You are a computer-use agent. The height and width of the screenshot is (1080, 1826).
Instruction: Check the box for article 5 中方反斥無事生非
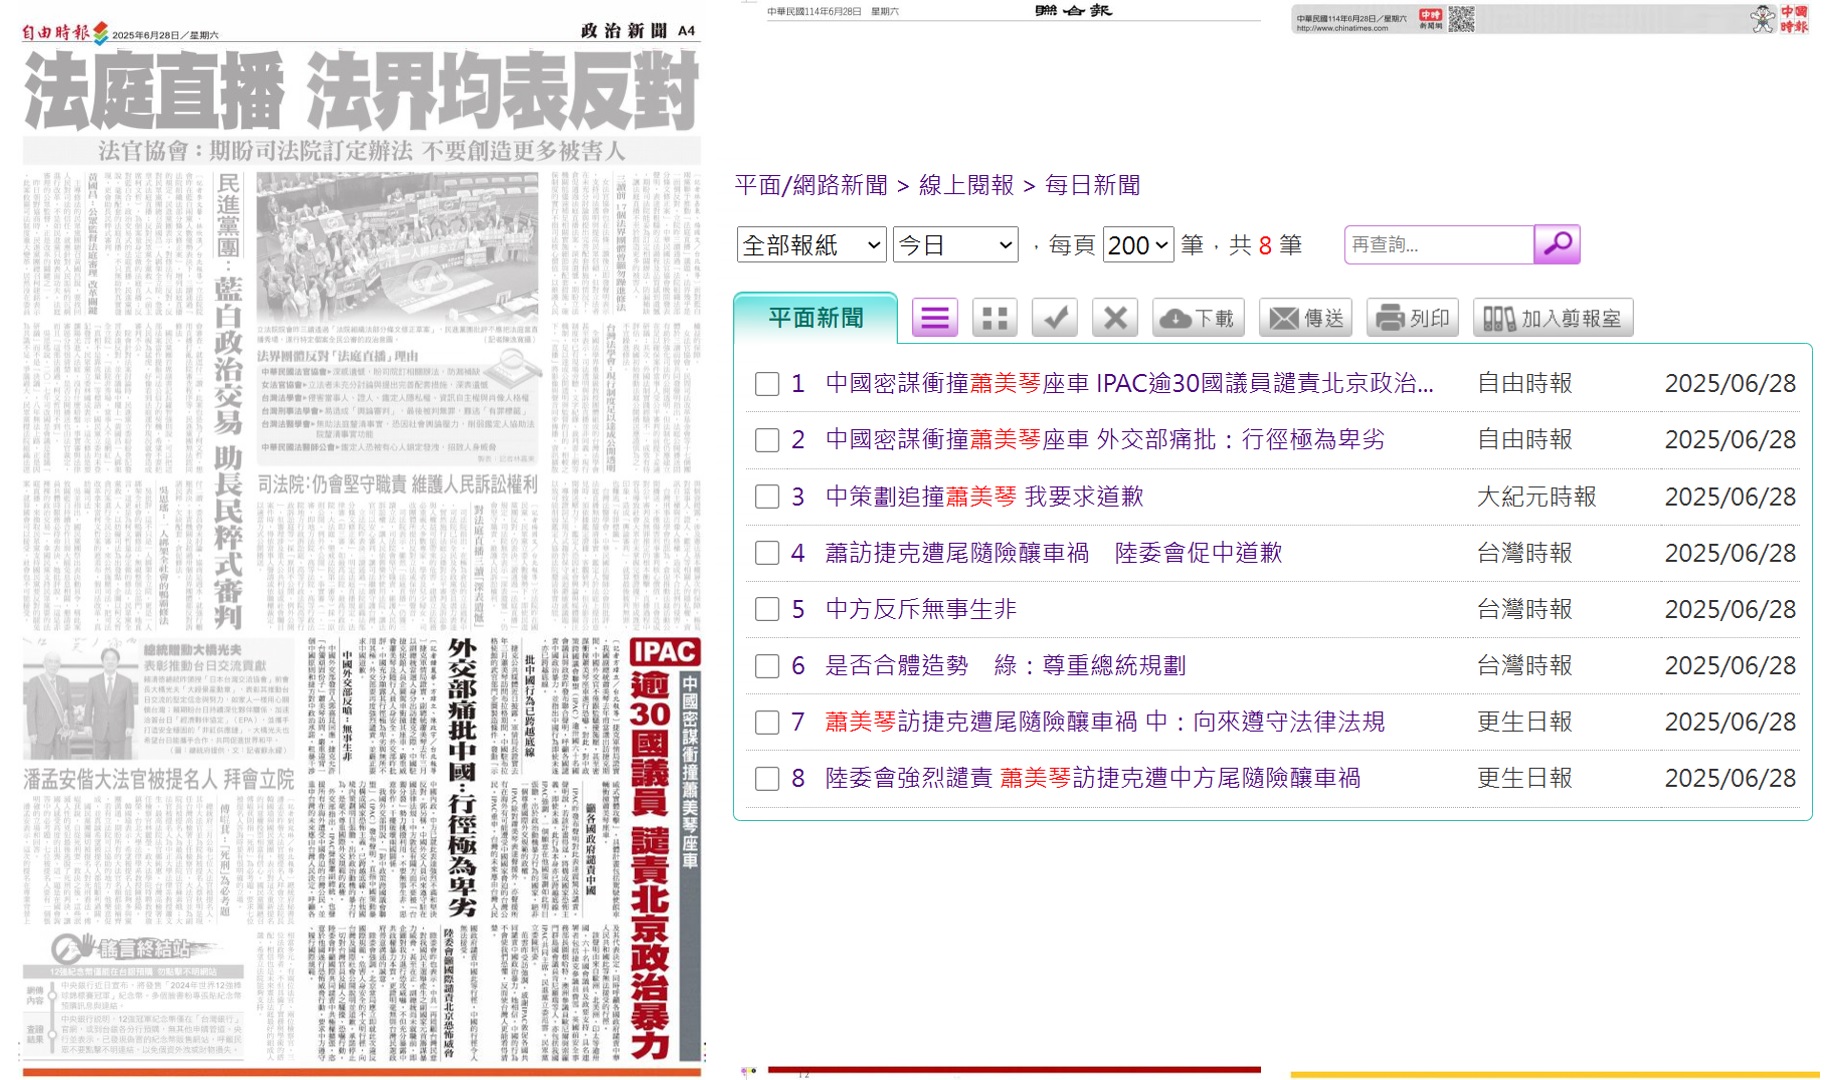[x=767, y=609]
